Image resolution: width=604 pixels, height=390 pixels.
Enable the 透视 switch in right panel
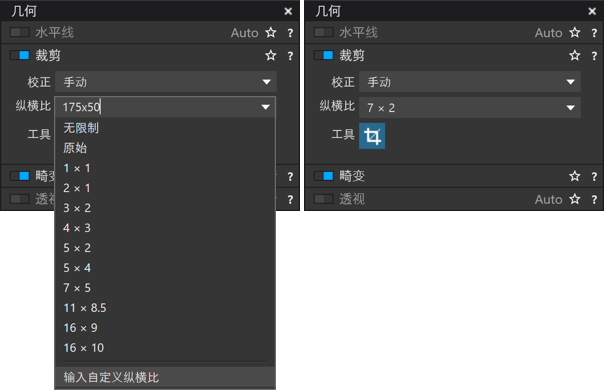324,199
